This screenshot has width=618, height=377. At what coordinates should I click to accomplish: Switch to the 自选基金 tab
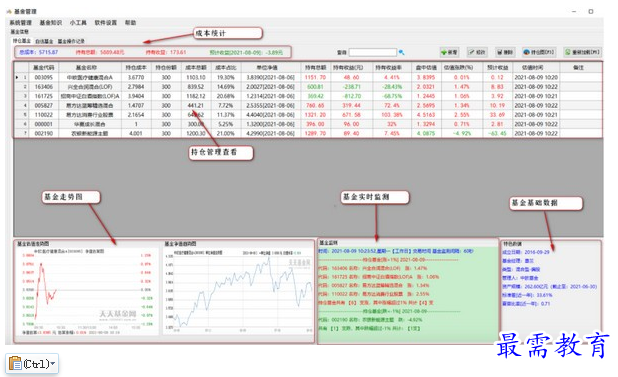(x=44, y=41)
